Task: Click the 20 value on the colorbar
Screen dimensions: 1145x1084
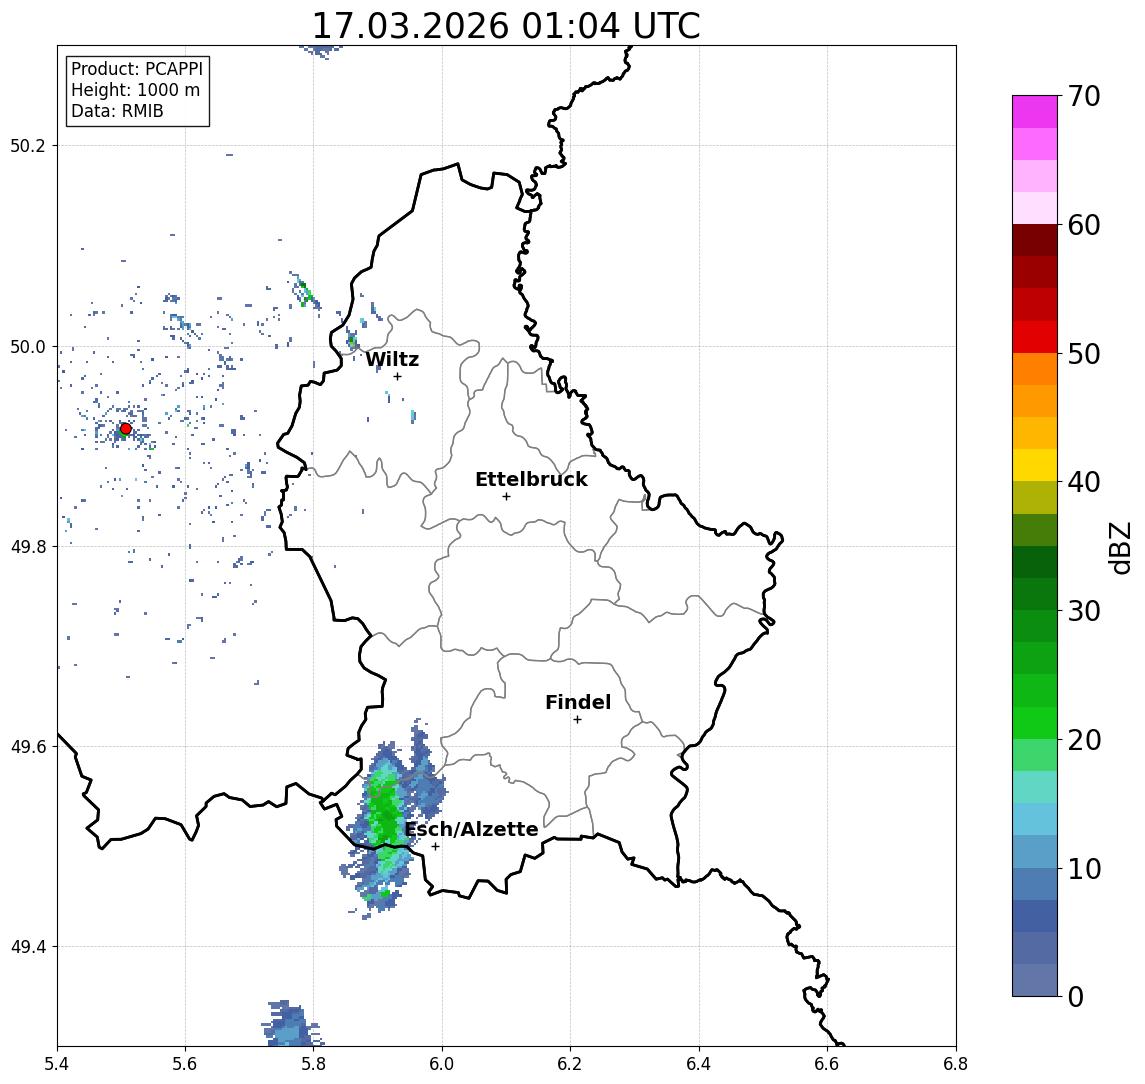Action: tap(1084, 740)
